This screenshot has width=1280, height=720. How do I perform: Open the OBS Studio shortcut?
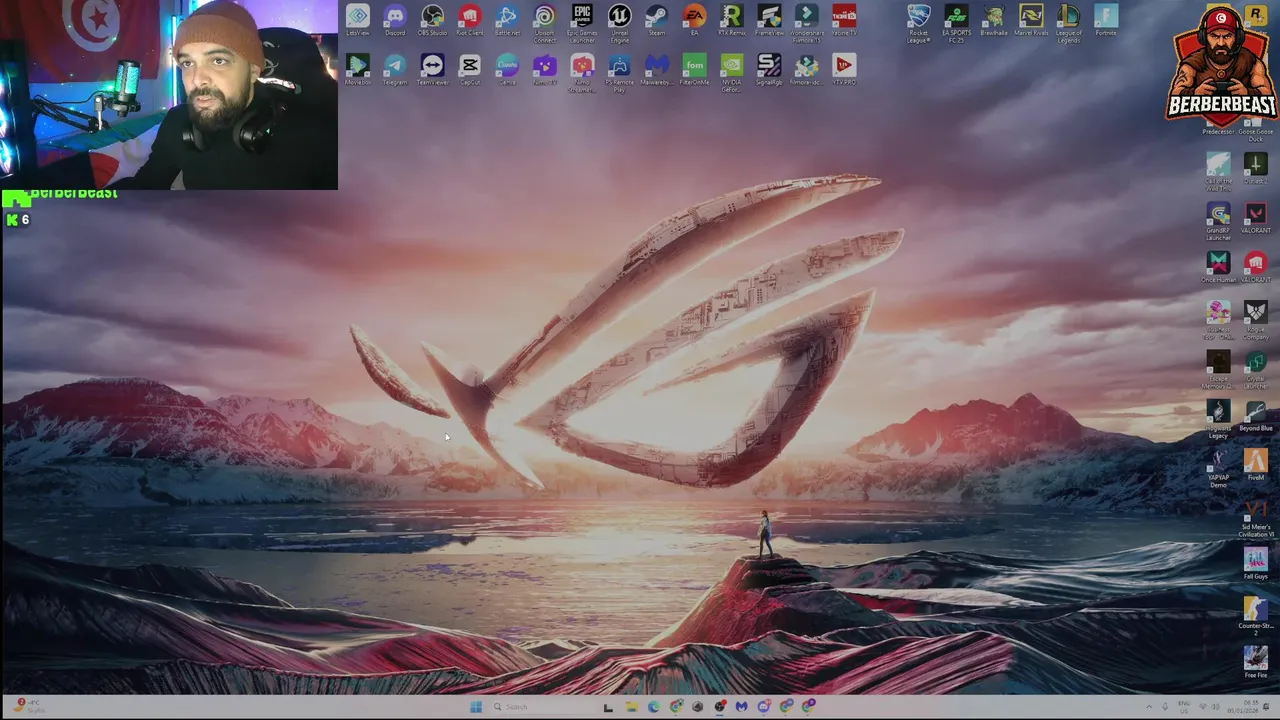pos(432,20)
